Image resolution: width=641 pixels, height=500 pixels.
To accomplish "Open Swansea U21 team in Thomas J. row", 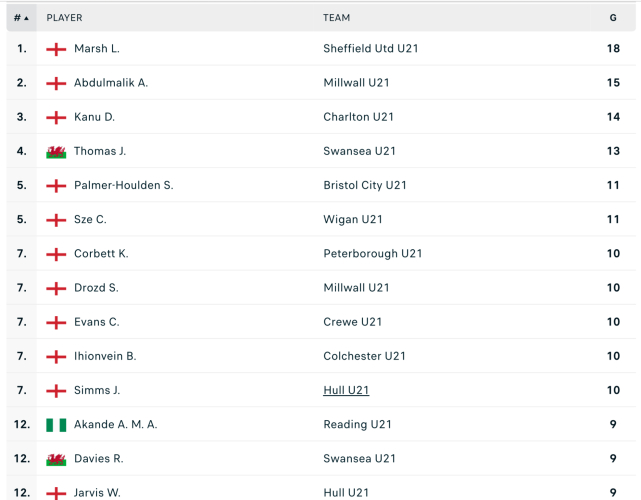I will point(357,152).
